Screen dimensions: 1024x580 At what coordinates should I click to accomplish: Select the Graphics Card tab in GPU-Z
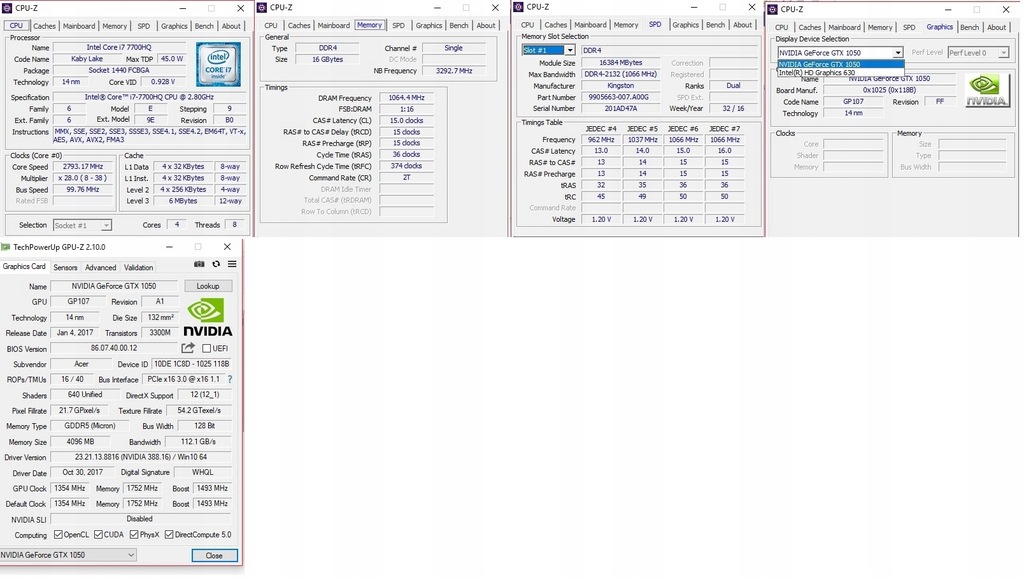click(24, 266)
